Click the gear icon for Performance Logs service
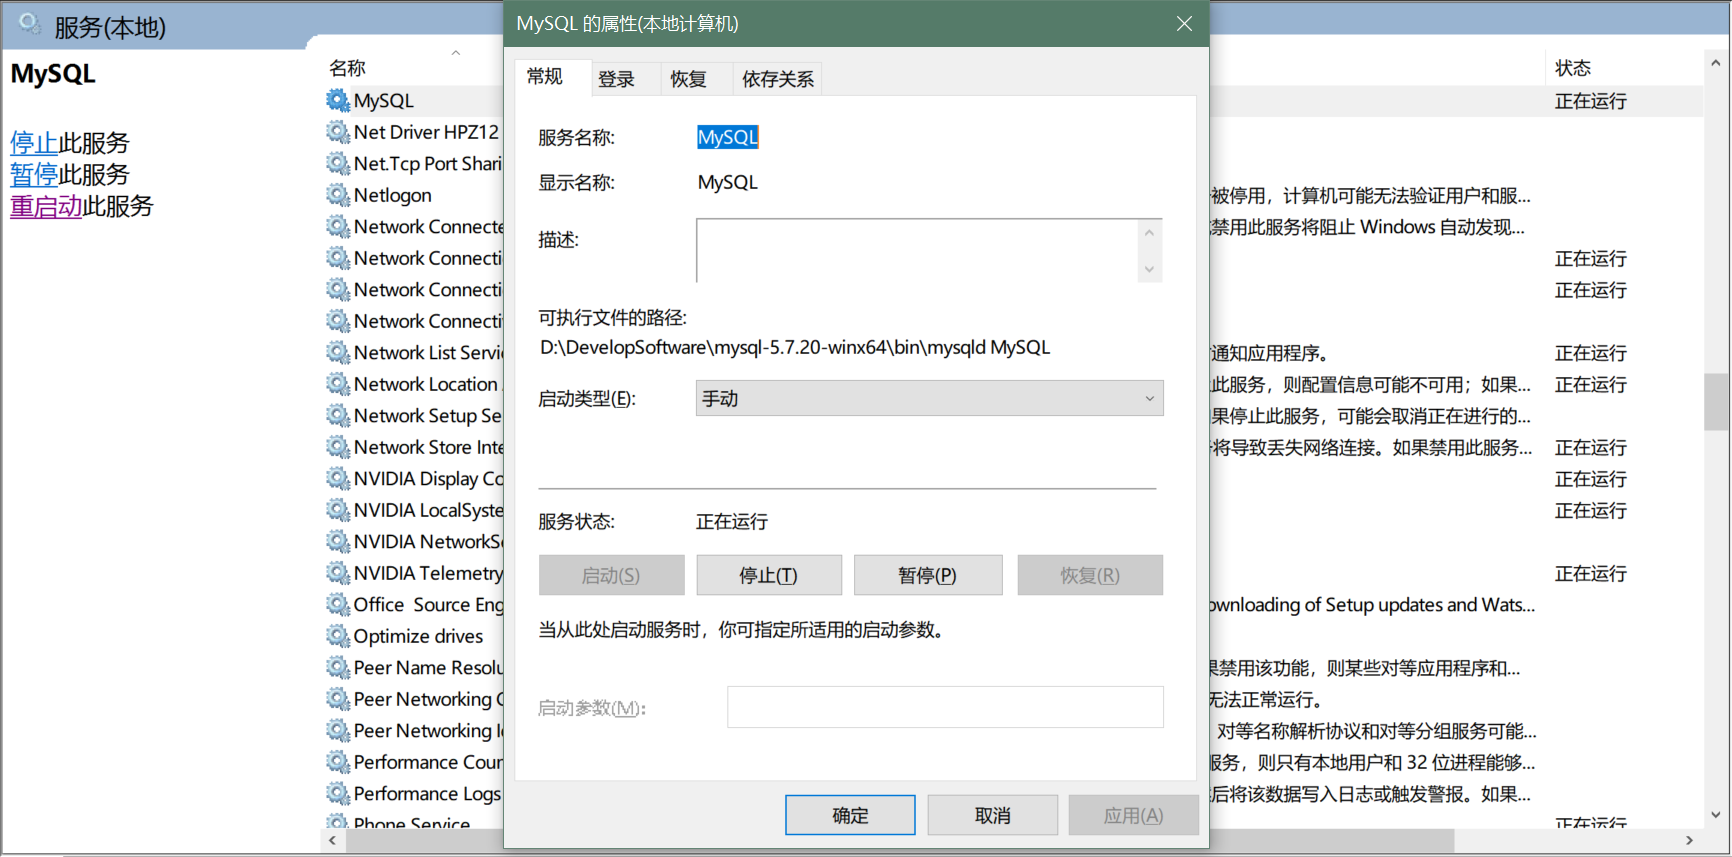 point(338,793)
